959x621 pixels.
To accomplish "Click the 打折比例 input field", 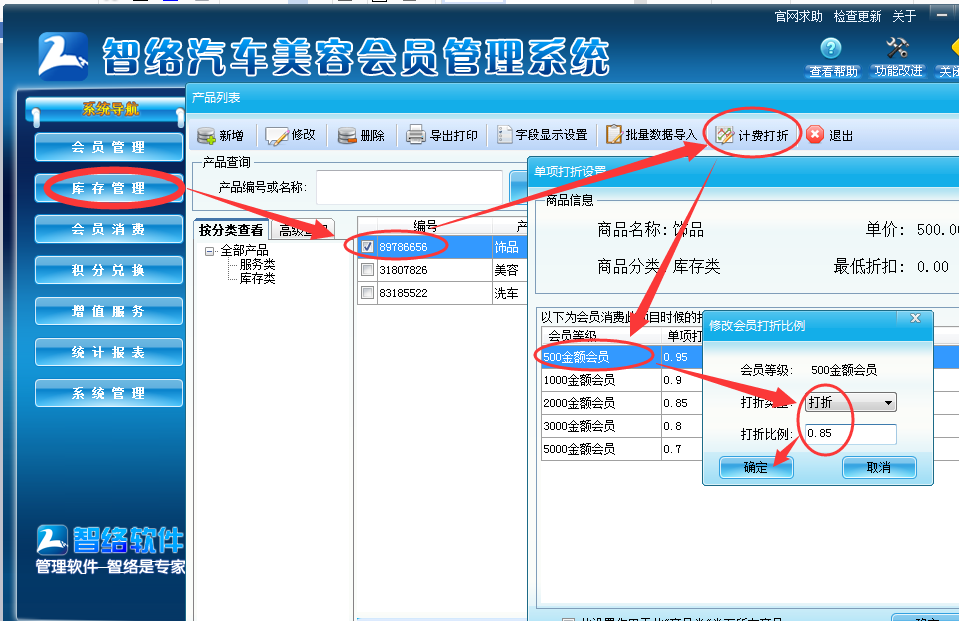I will [x=851, y=434].
